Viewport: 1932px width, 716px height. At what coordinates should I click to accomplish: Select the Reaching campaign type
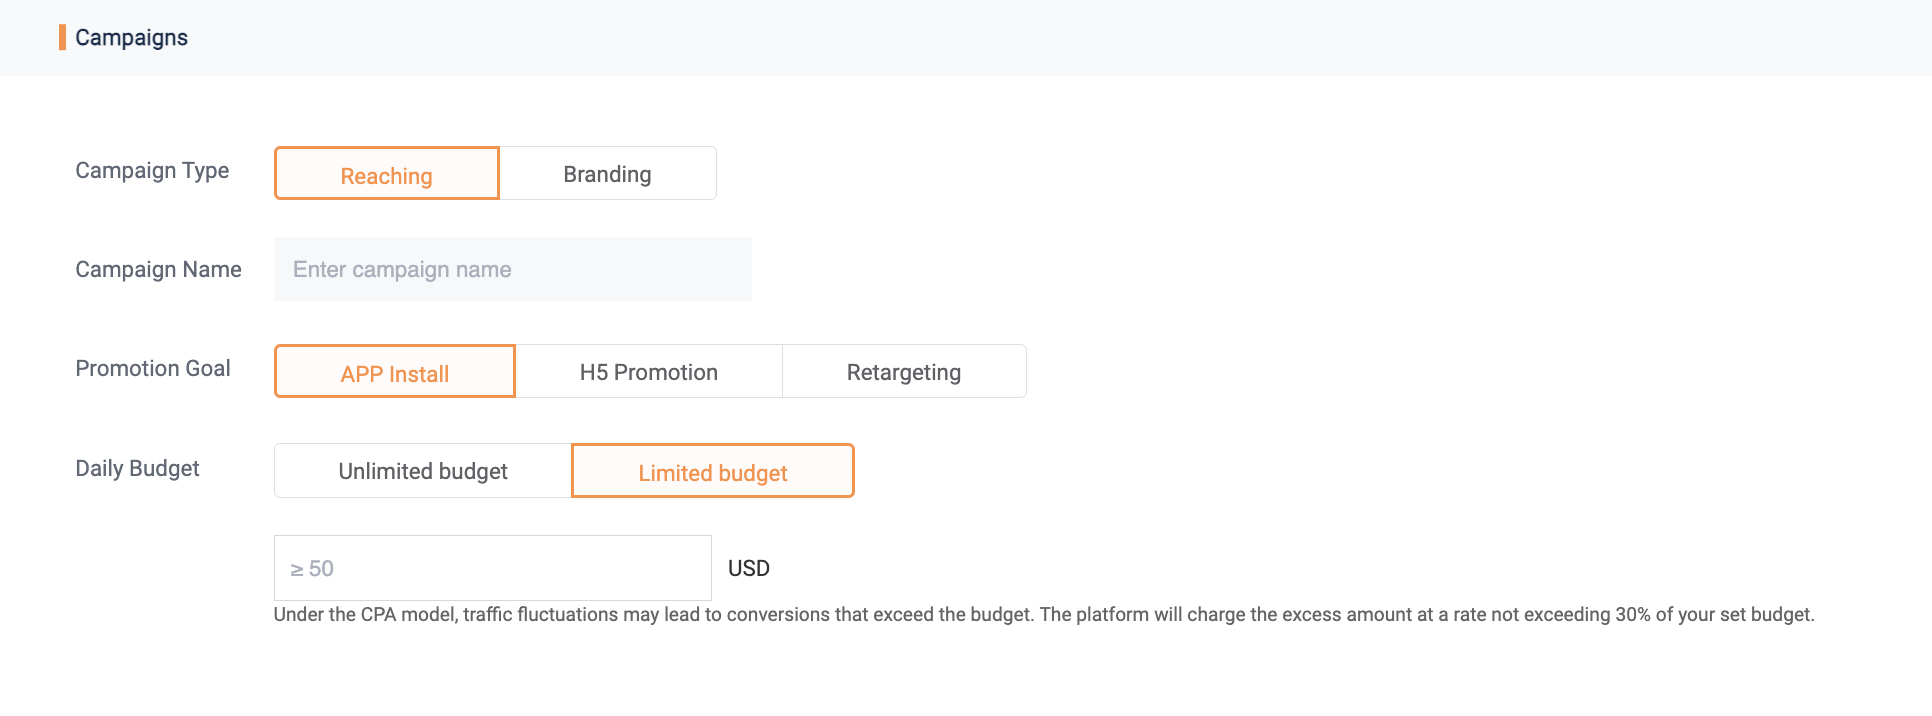[386, 174]
